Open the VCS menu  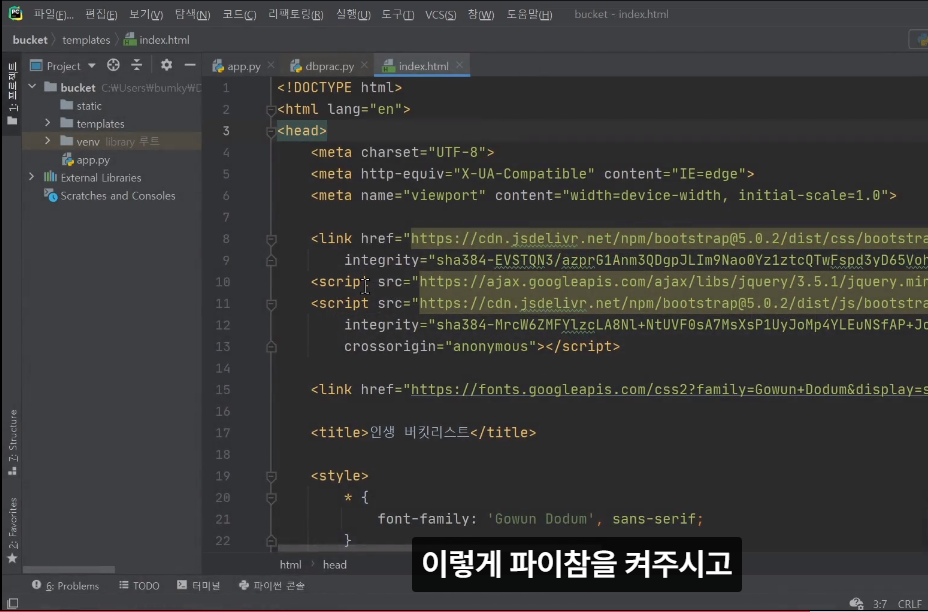[x=440, y=14]
